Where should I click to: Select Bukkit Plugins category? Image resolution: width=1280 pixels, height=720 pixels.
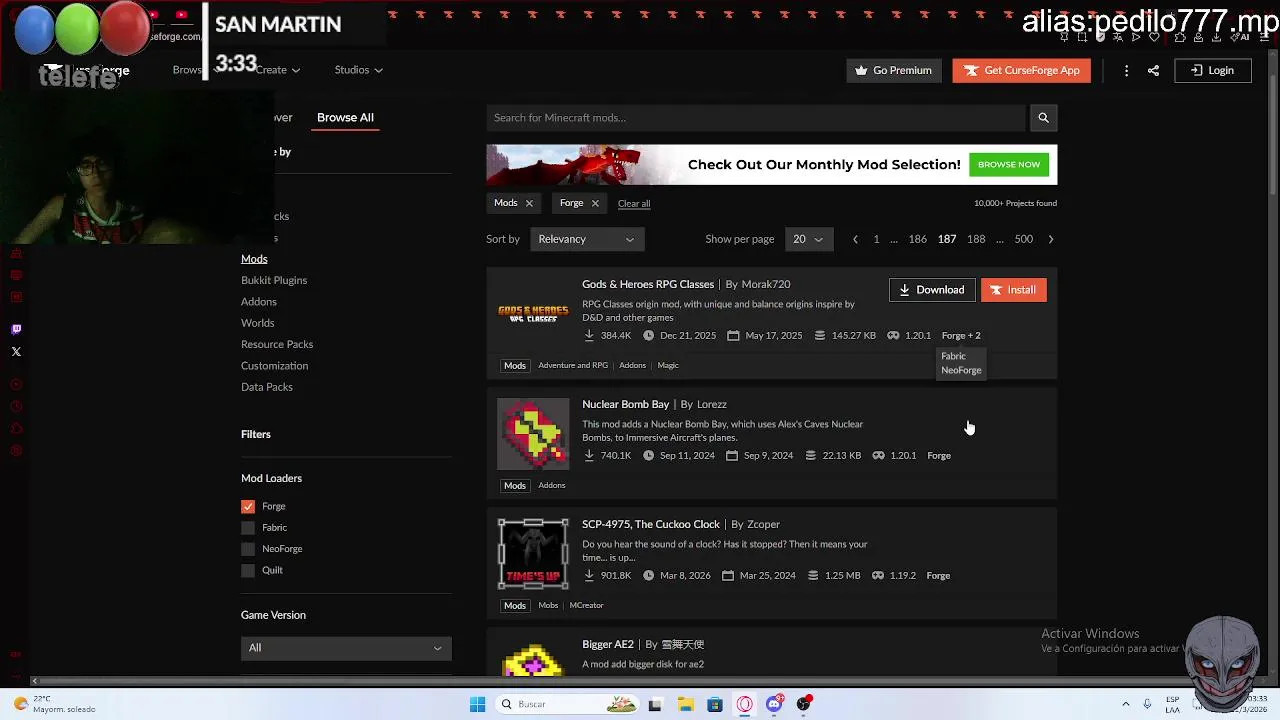[x=274, y=280]
